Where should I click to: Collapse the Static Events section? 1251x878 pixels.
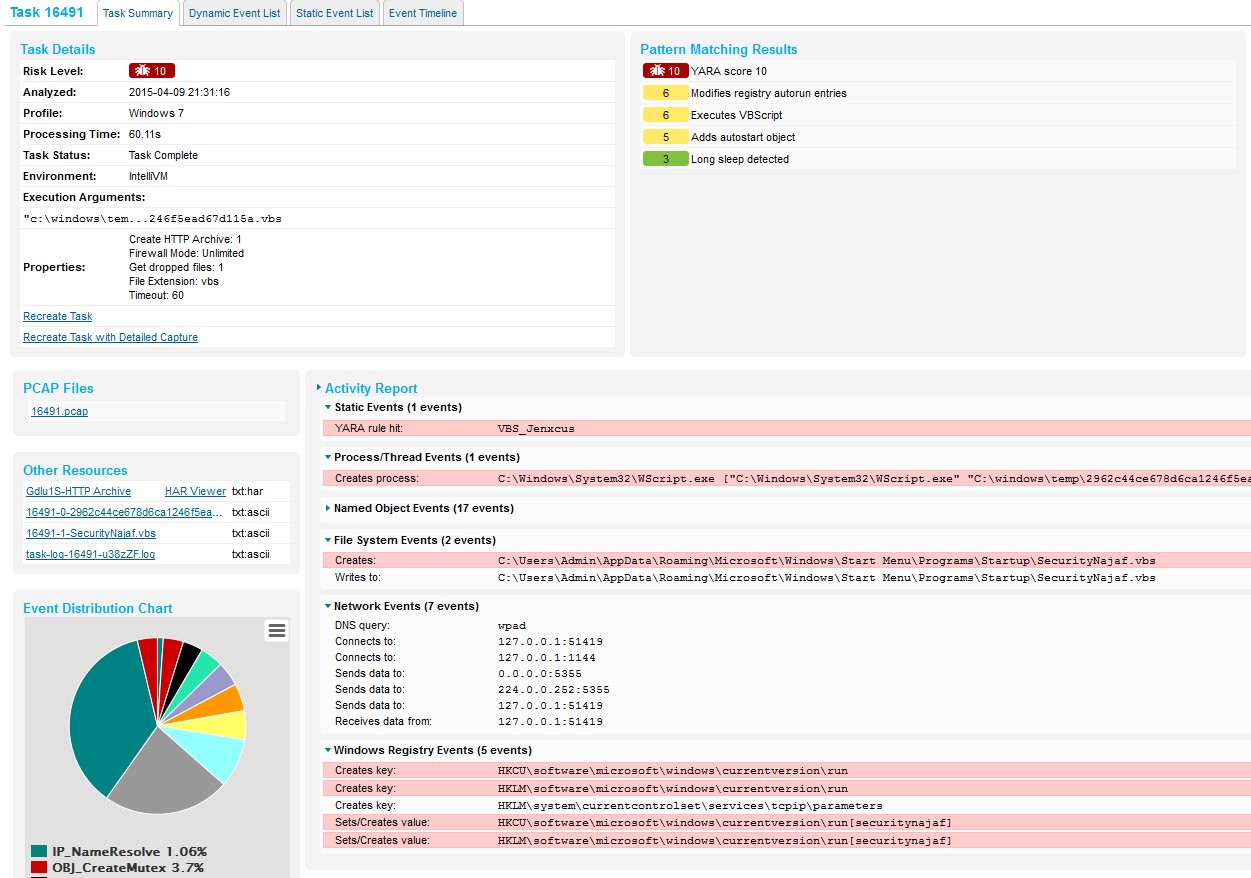click(x=327, y=407)
